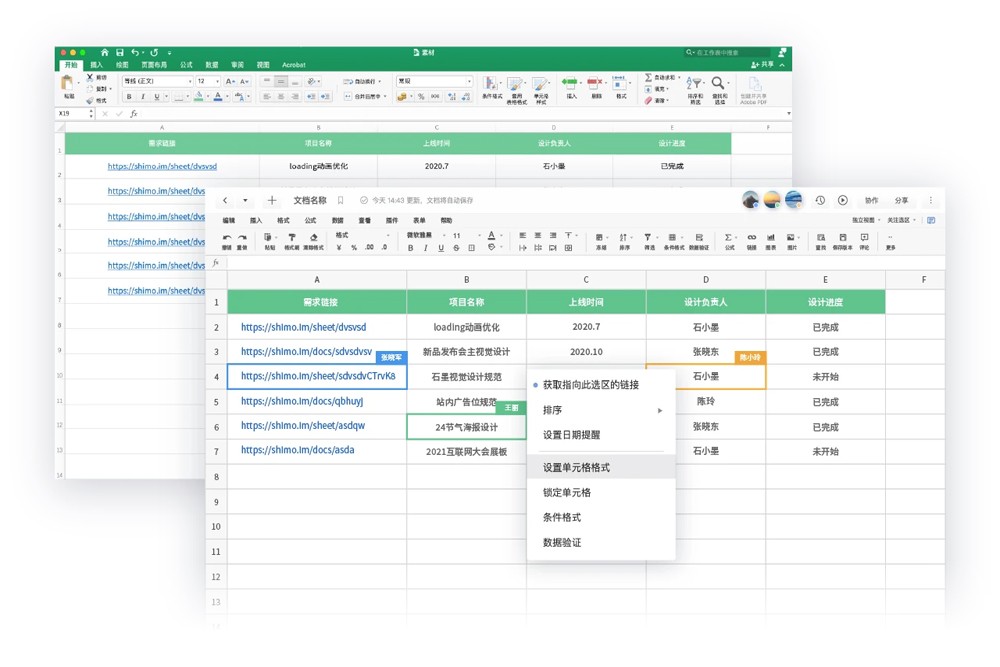Screen dimensions: 1000x667
Task: Click the undo arrow in Shimo toolbar
Action: tap(227, 237)
